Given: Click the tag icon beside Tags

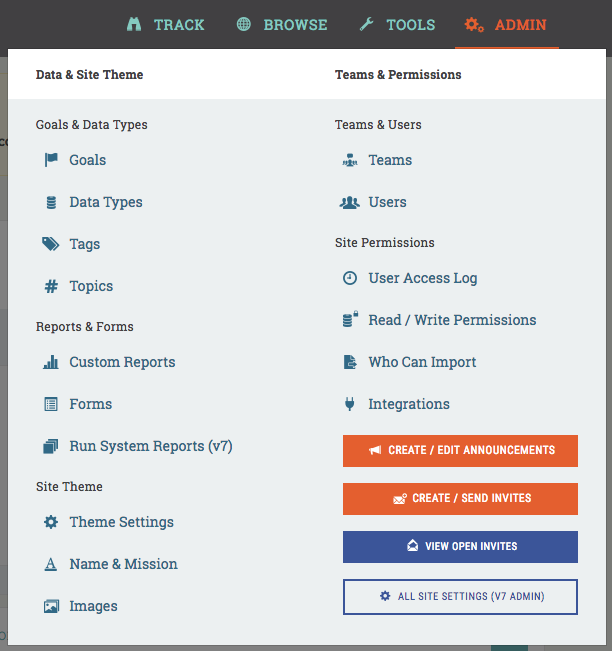Looking at the screenshot, I should coord(51,244).
